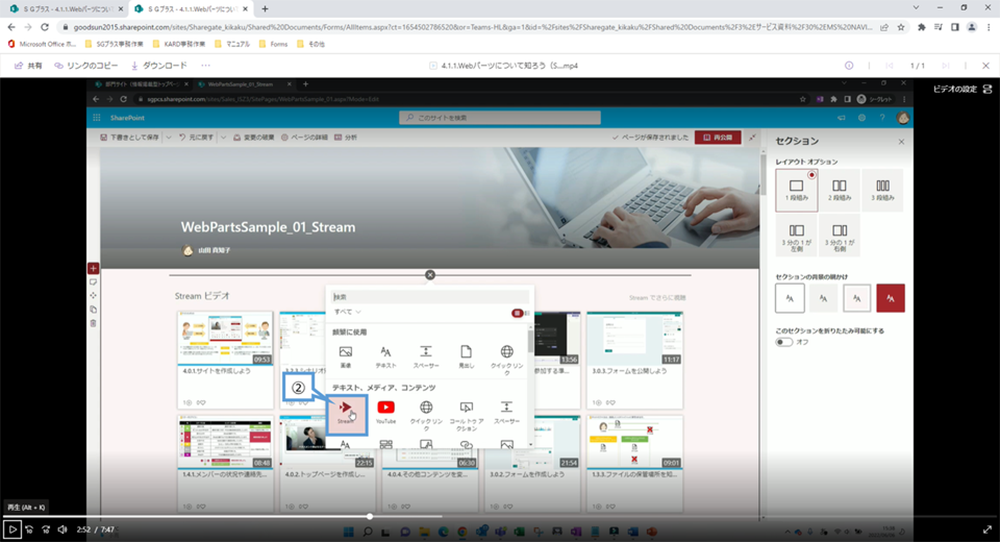Open the SGプラス事務作業 bookmark folder
This screenshot has height=542, width=1000.
coord(114,44)
